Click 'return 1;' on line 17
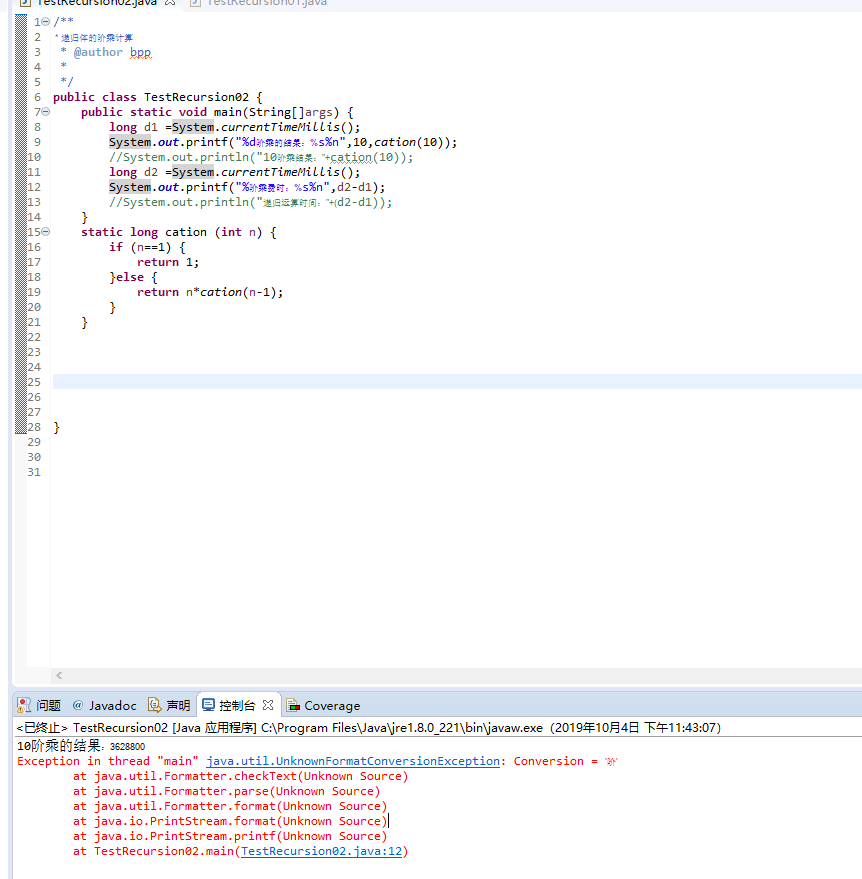The width and height of the screenshot is (862, 879). pyautogui.click(x=168, y=262)
